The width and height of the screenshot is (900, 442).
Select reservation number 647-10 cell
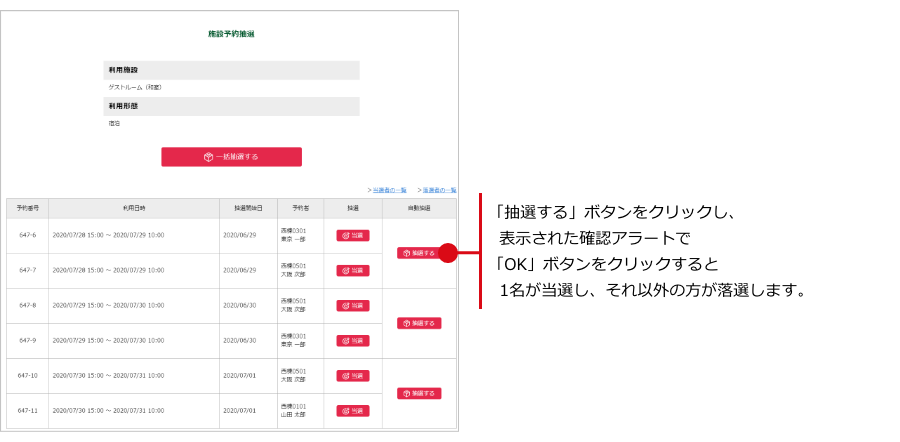(x=28, y=376)
